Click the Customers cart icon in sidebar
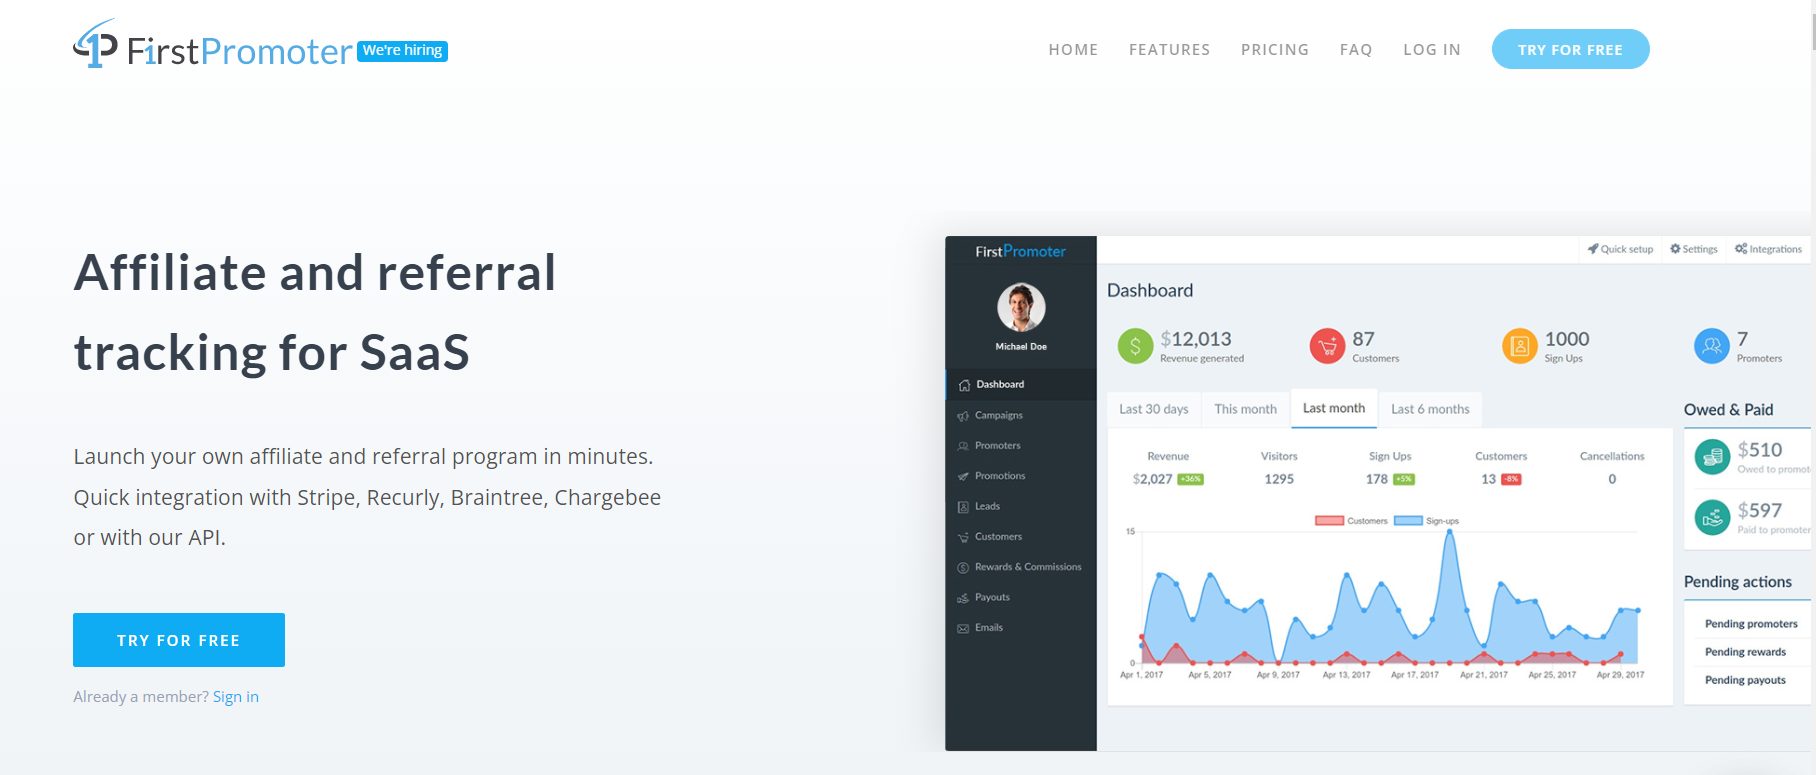Screen dimensions: 1816x775 pyautogui.click(x=963, y=537)
